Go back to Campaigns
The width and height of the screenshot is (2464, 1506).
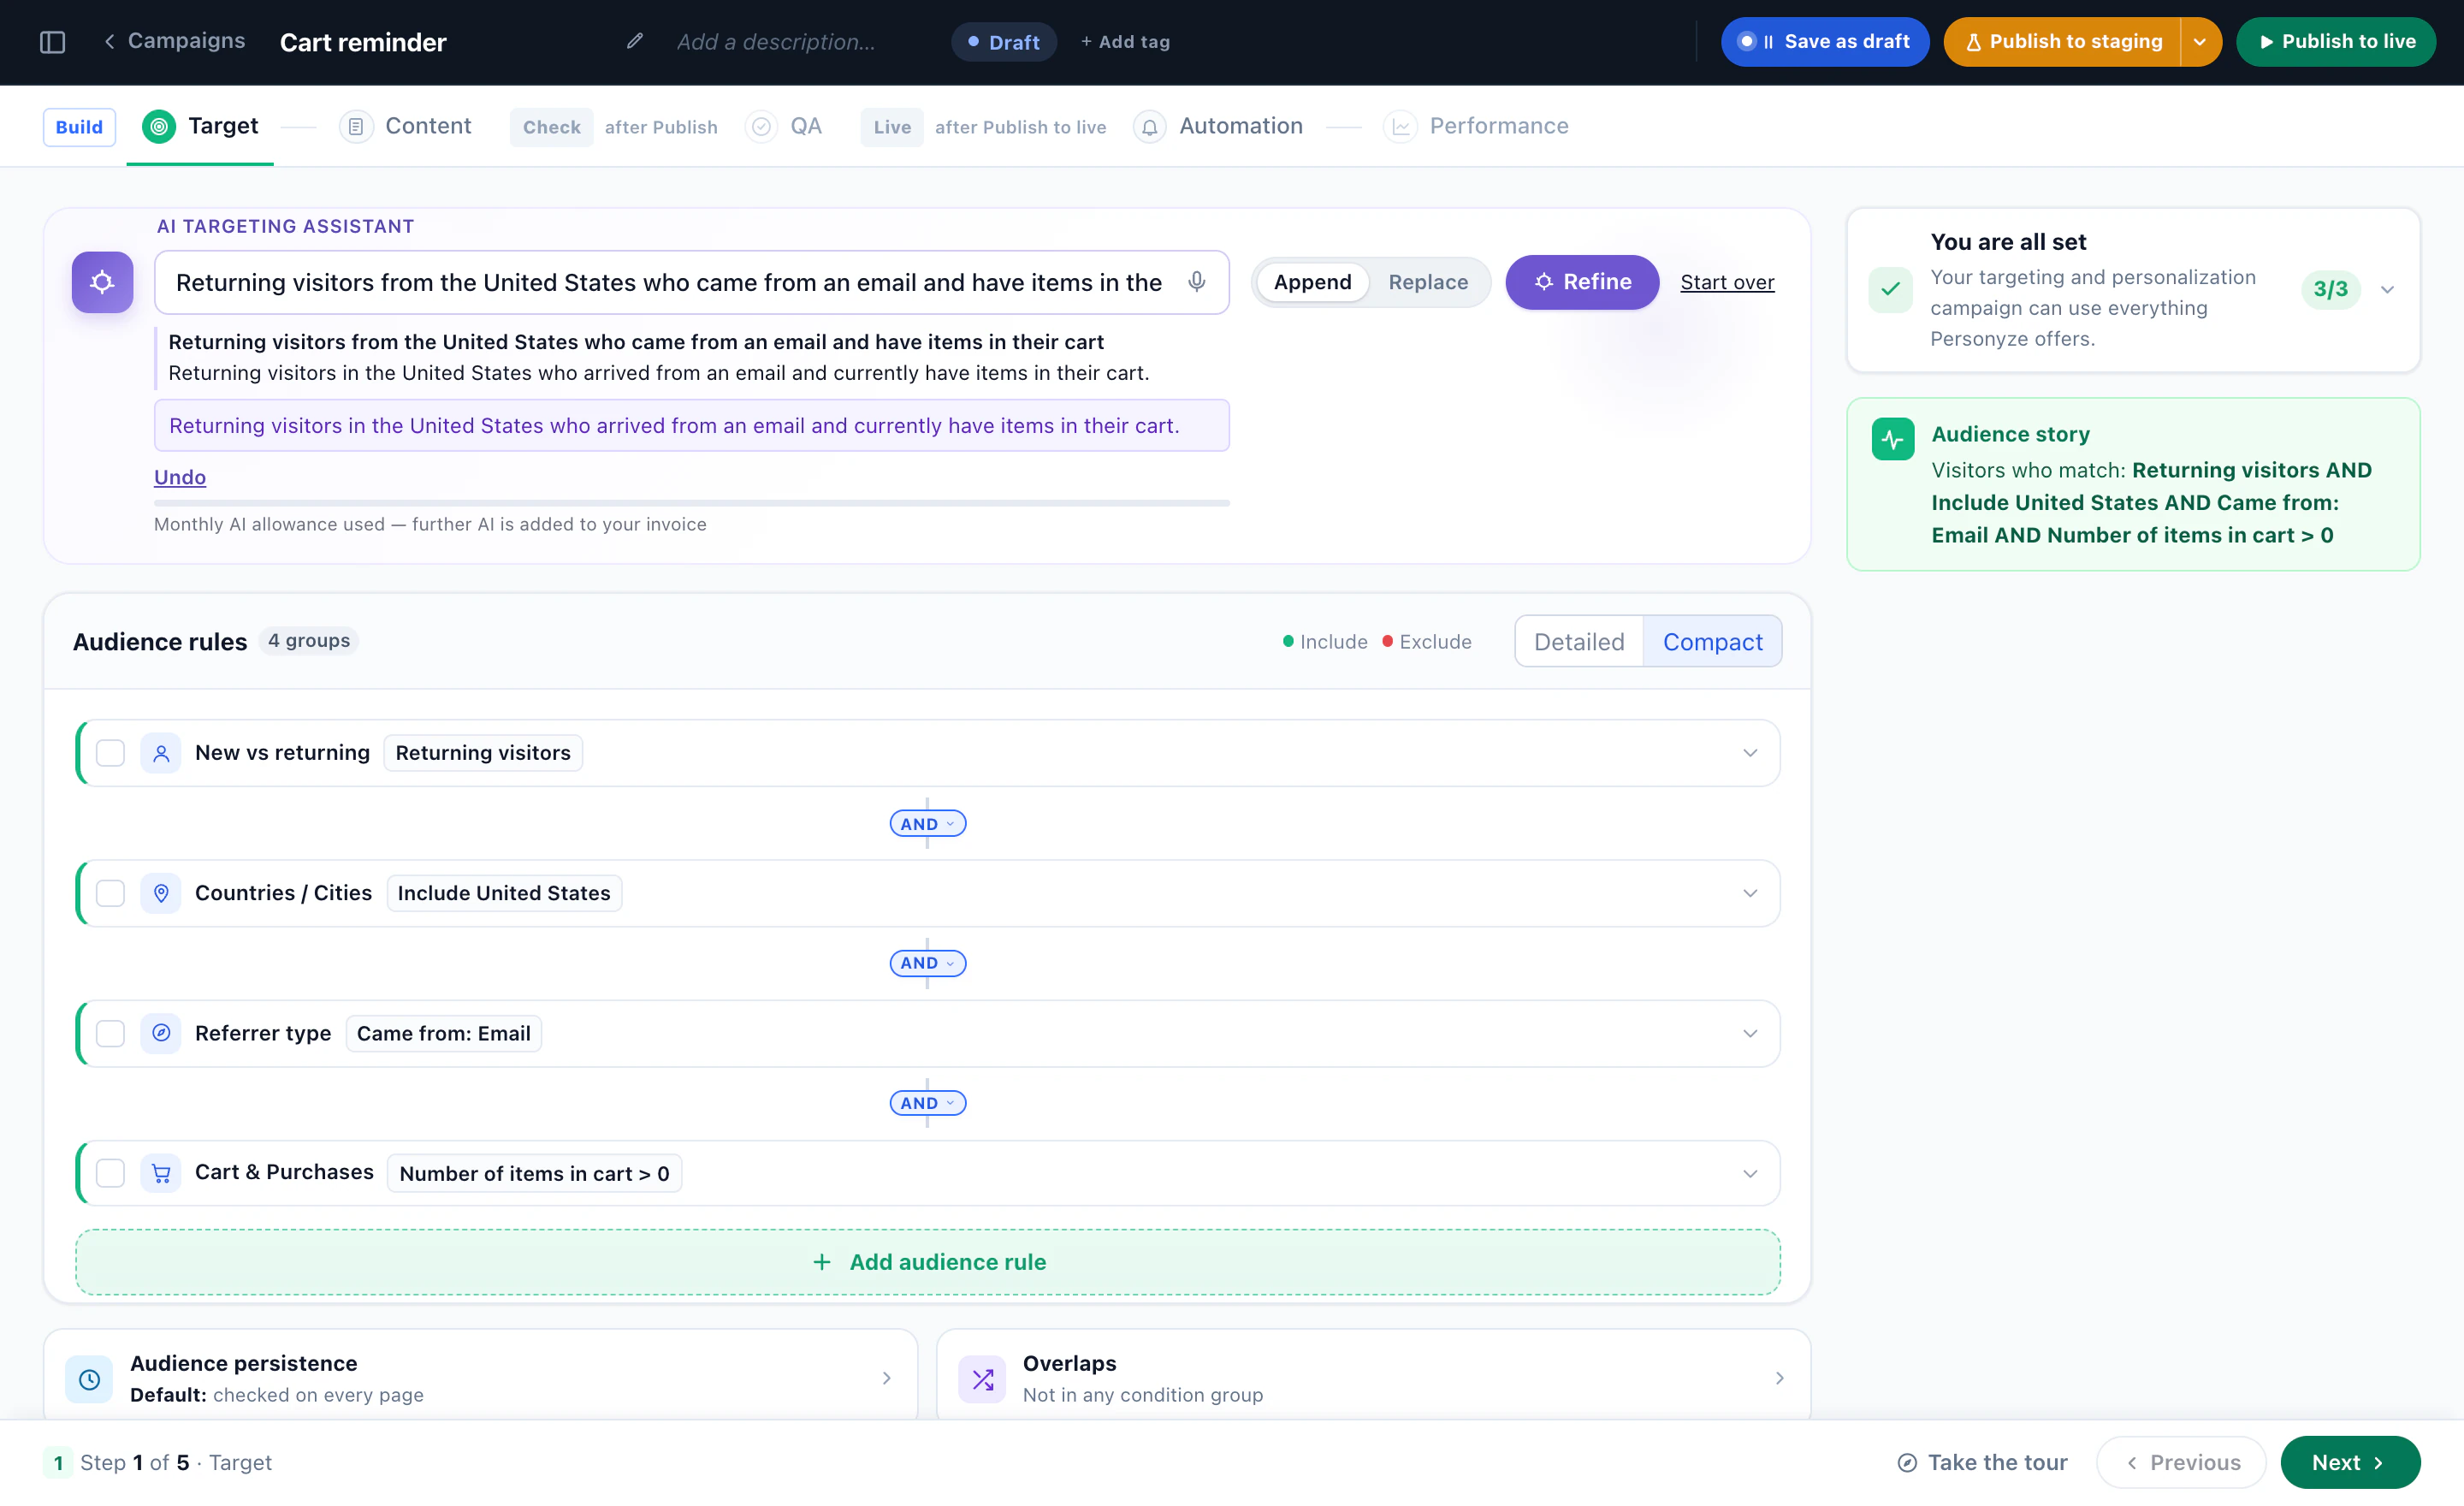coord(174,41)
